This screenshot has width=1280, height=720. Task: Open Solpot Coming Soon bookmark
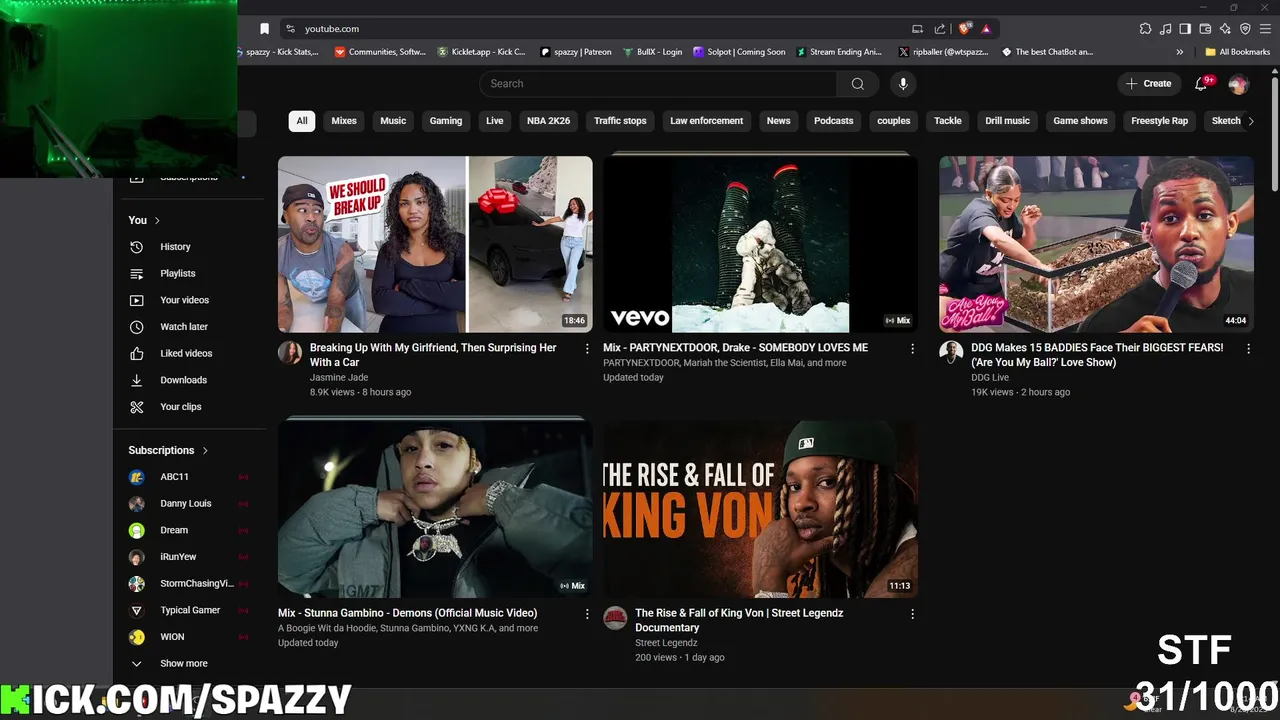[740, 52]
